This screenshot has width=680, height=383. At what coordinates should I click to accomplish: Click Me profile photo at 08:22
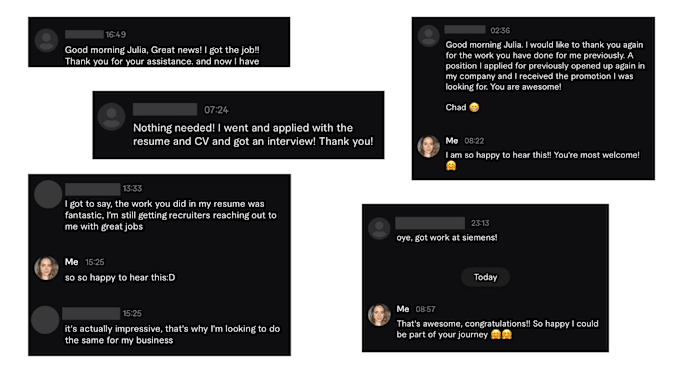point(428,146)
